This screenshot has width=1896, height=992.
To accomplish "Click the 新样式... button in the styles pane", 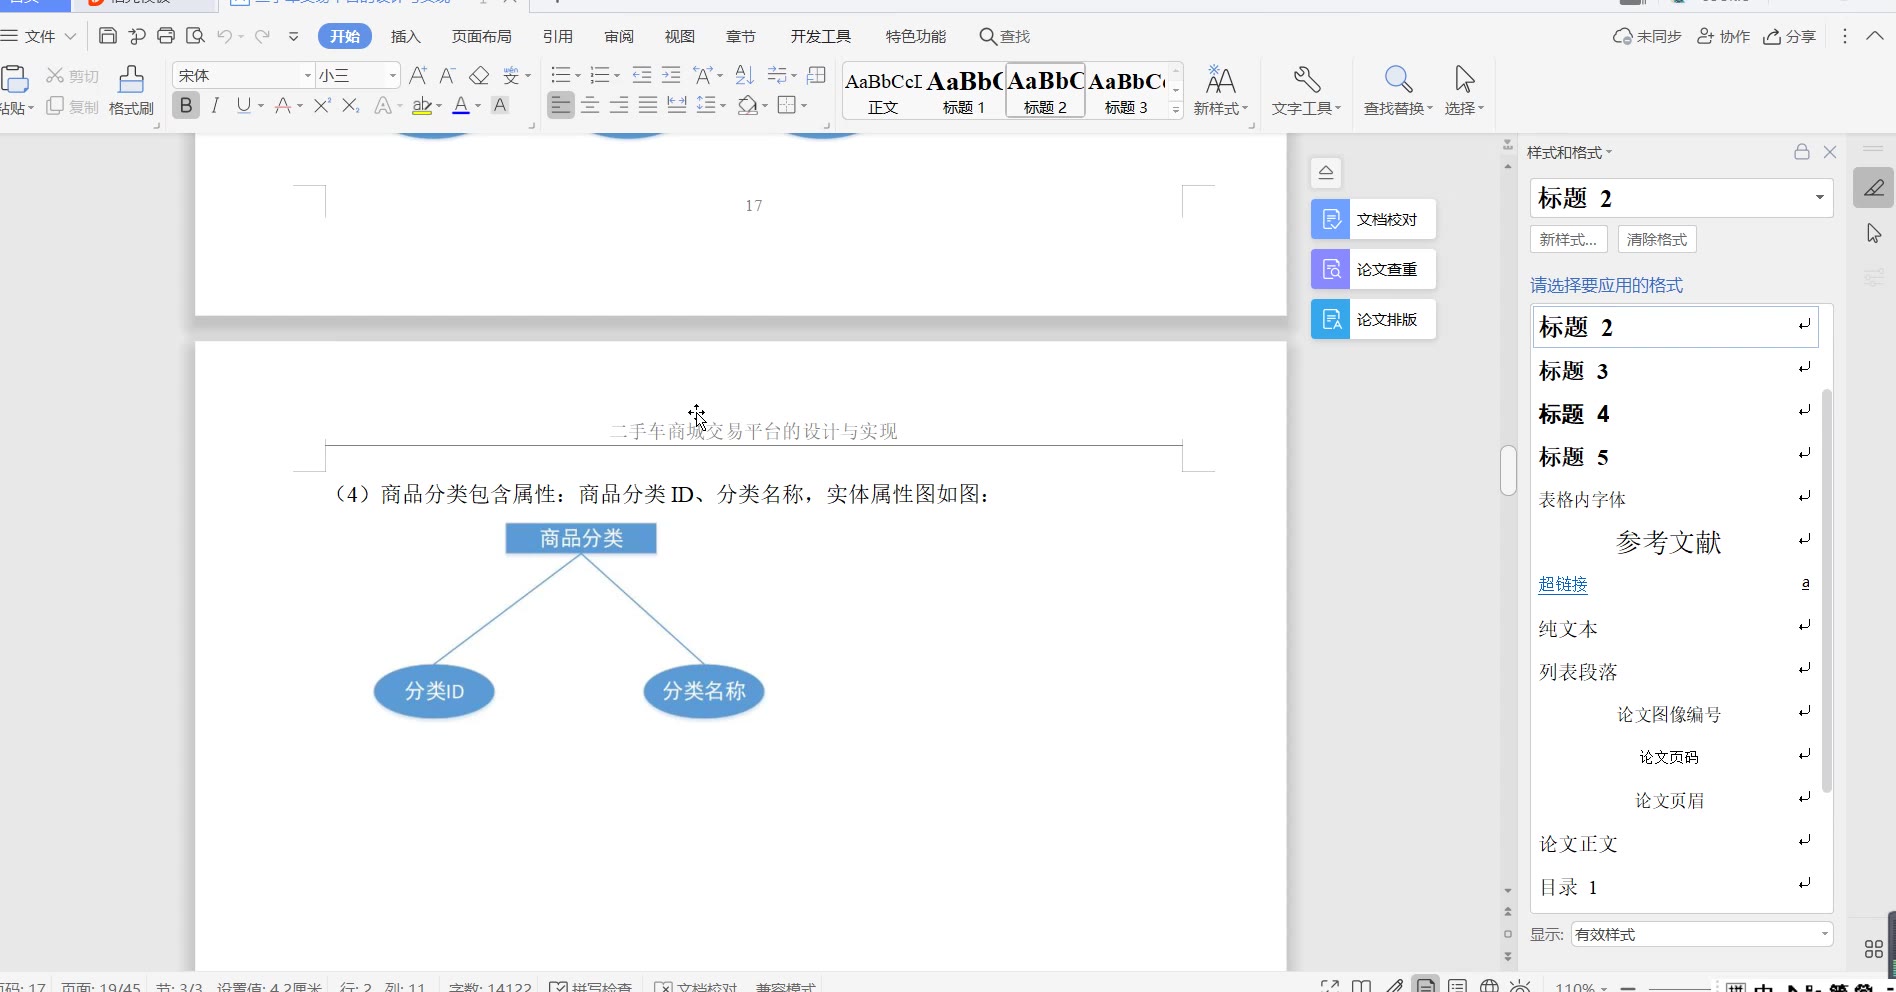I will (x=1568, y=239).
